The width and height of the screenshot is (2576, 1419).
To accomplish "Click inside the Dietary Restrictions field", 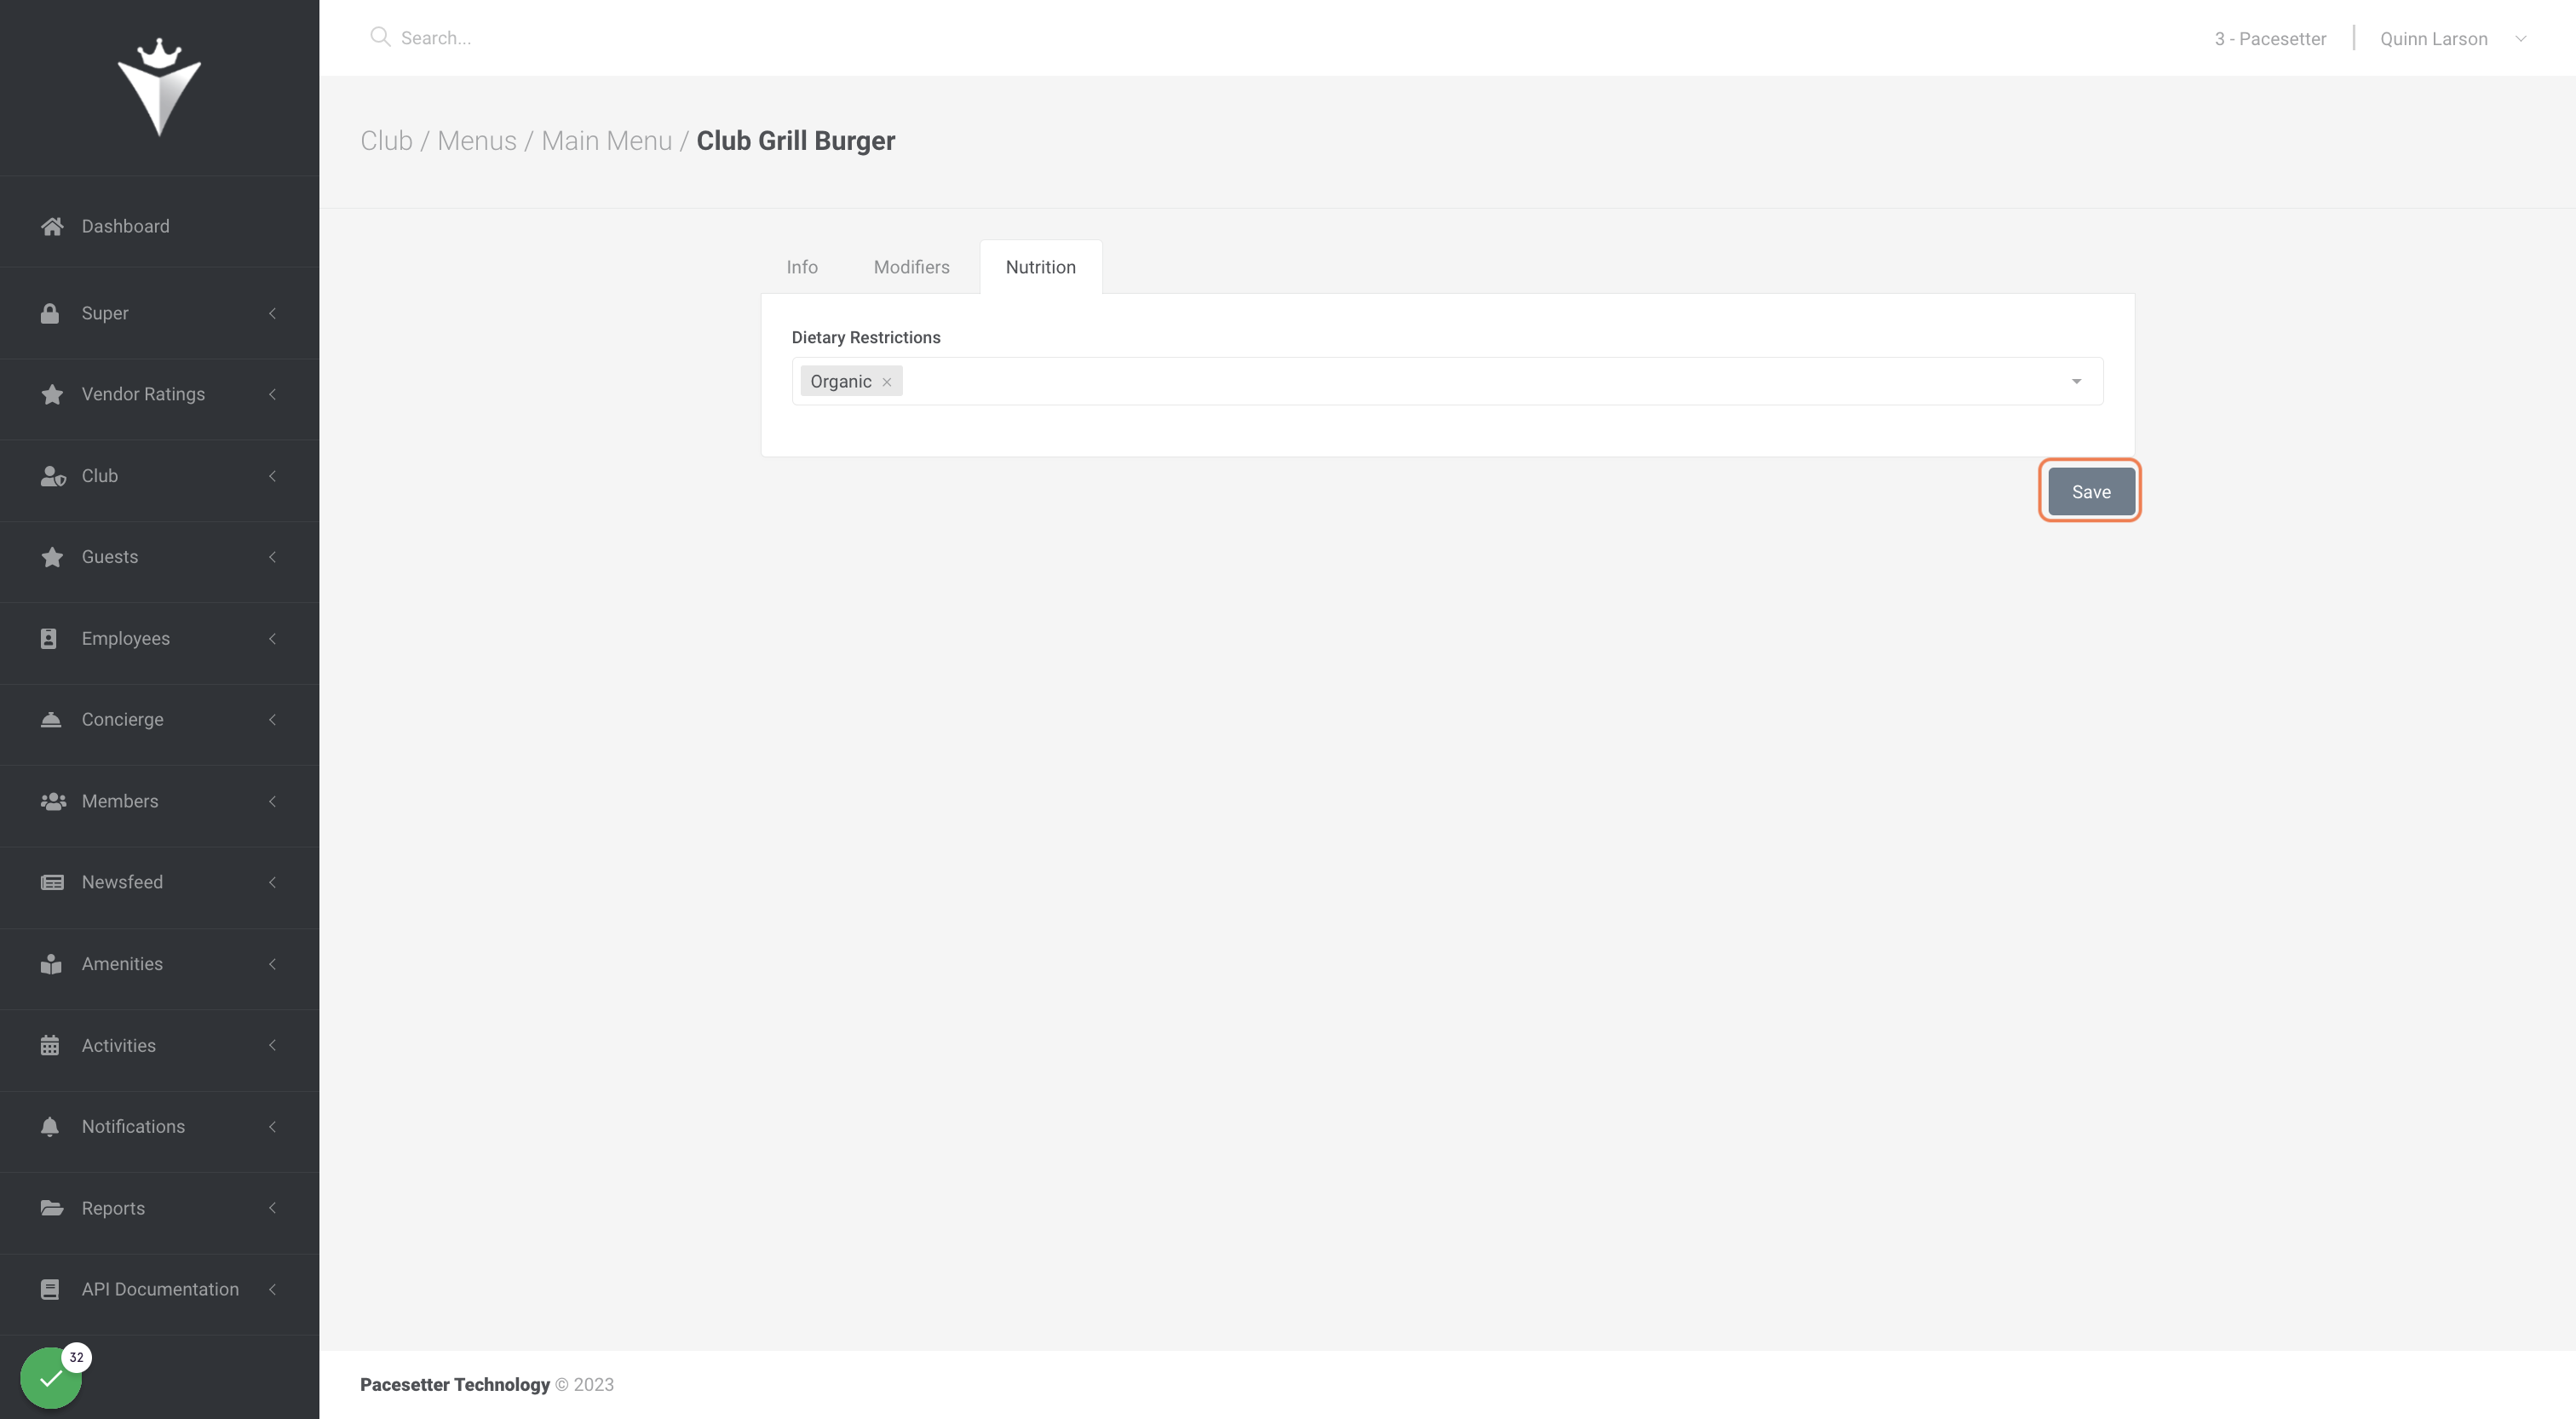I will [1447, 381].
